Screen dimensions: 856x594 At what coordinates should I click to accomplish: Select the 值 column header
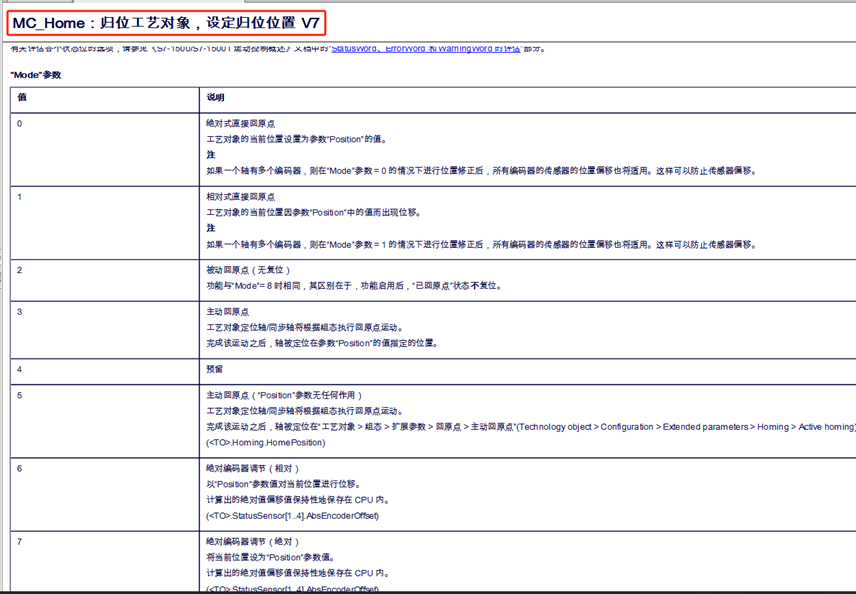(22, 98)
